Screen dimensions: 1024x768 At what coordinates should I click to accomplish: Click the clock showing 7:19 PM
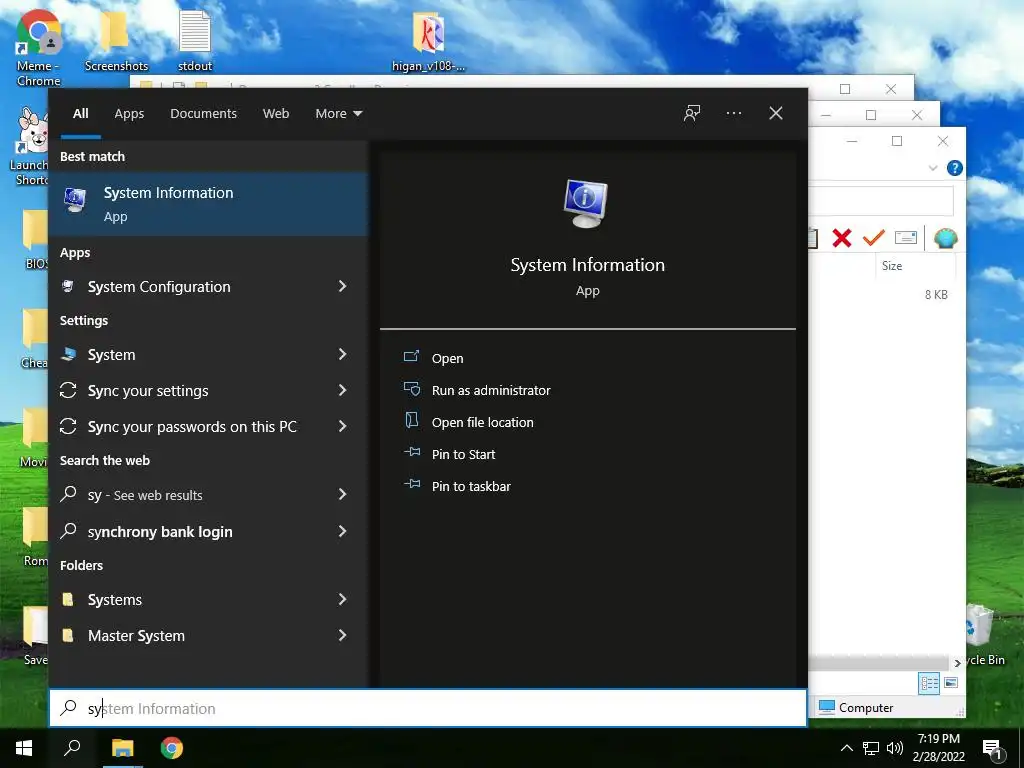[938, 739]
